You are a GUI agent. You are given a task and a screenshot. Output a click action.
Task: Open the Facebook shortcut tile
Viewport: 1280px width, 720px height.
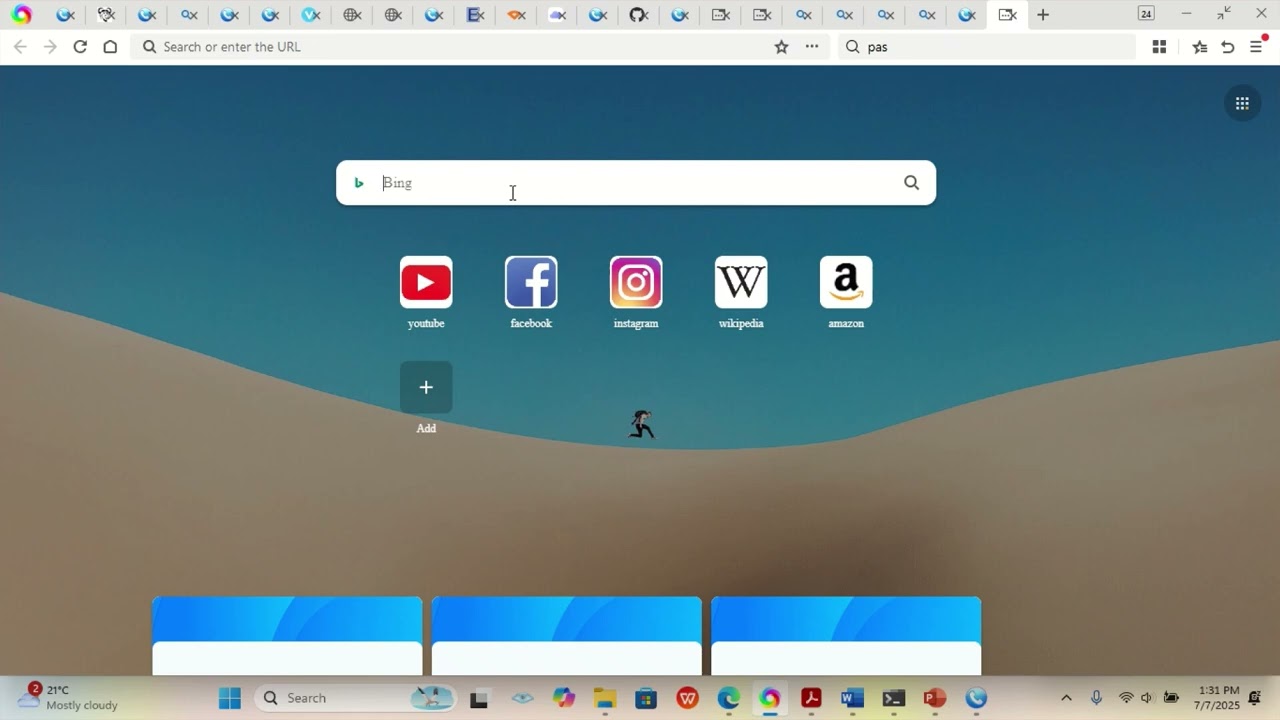click(x=531, y=282)
